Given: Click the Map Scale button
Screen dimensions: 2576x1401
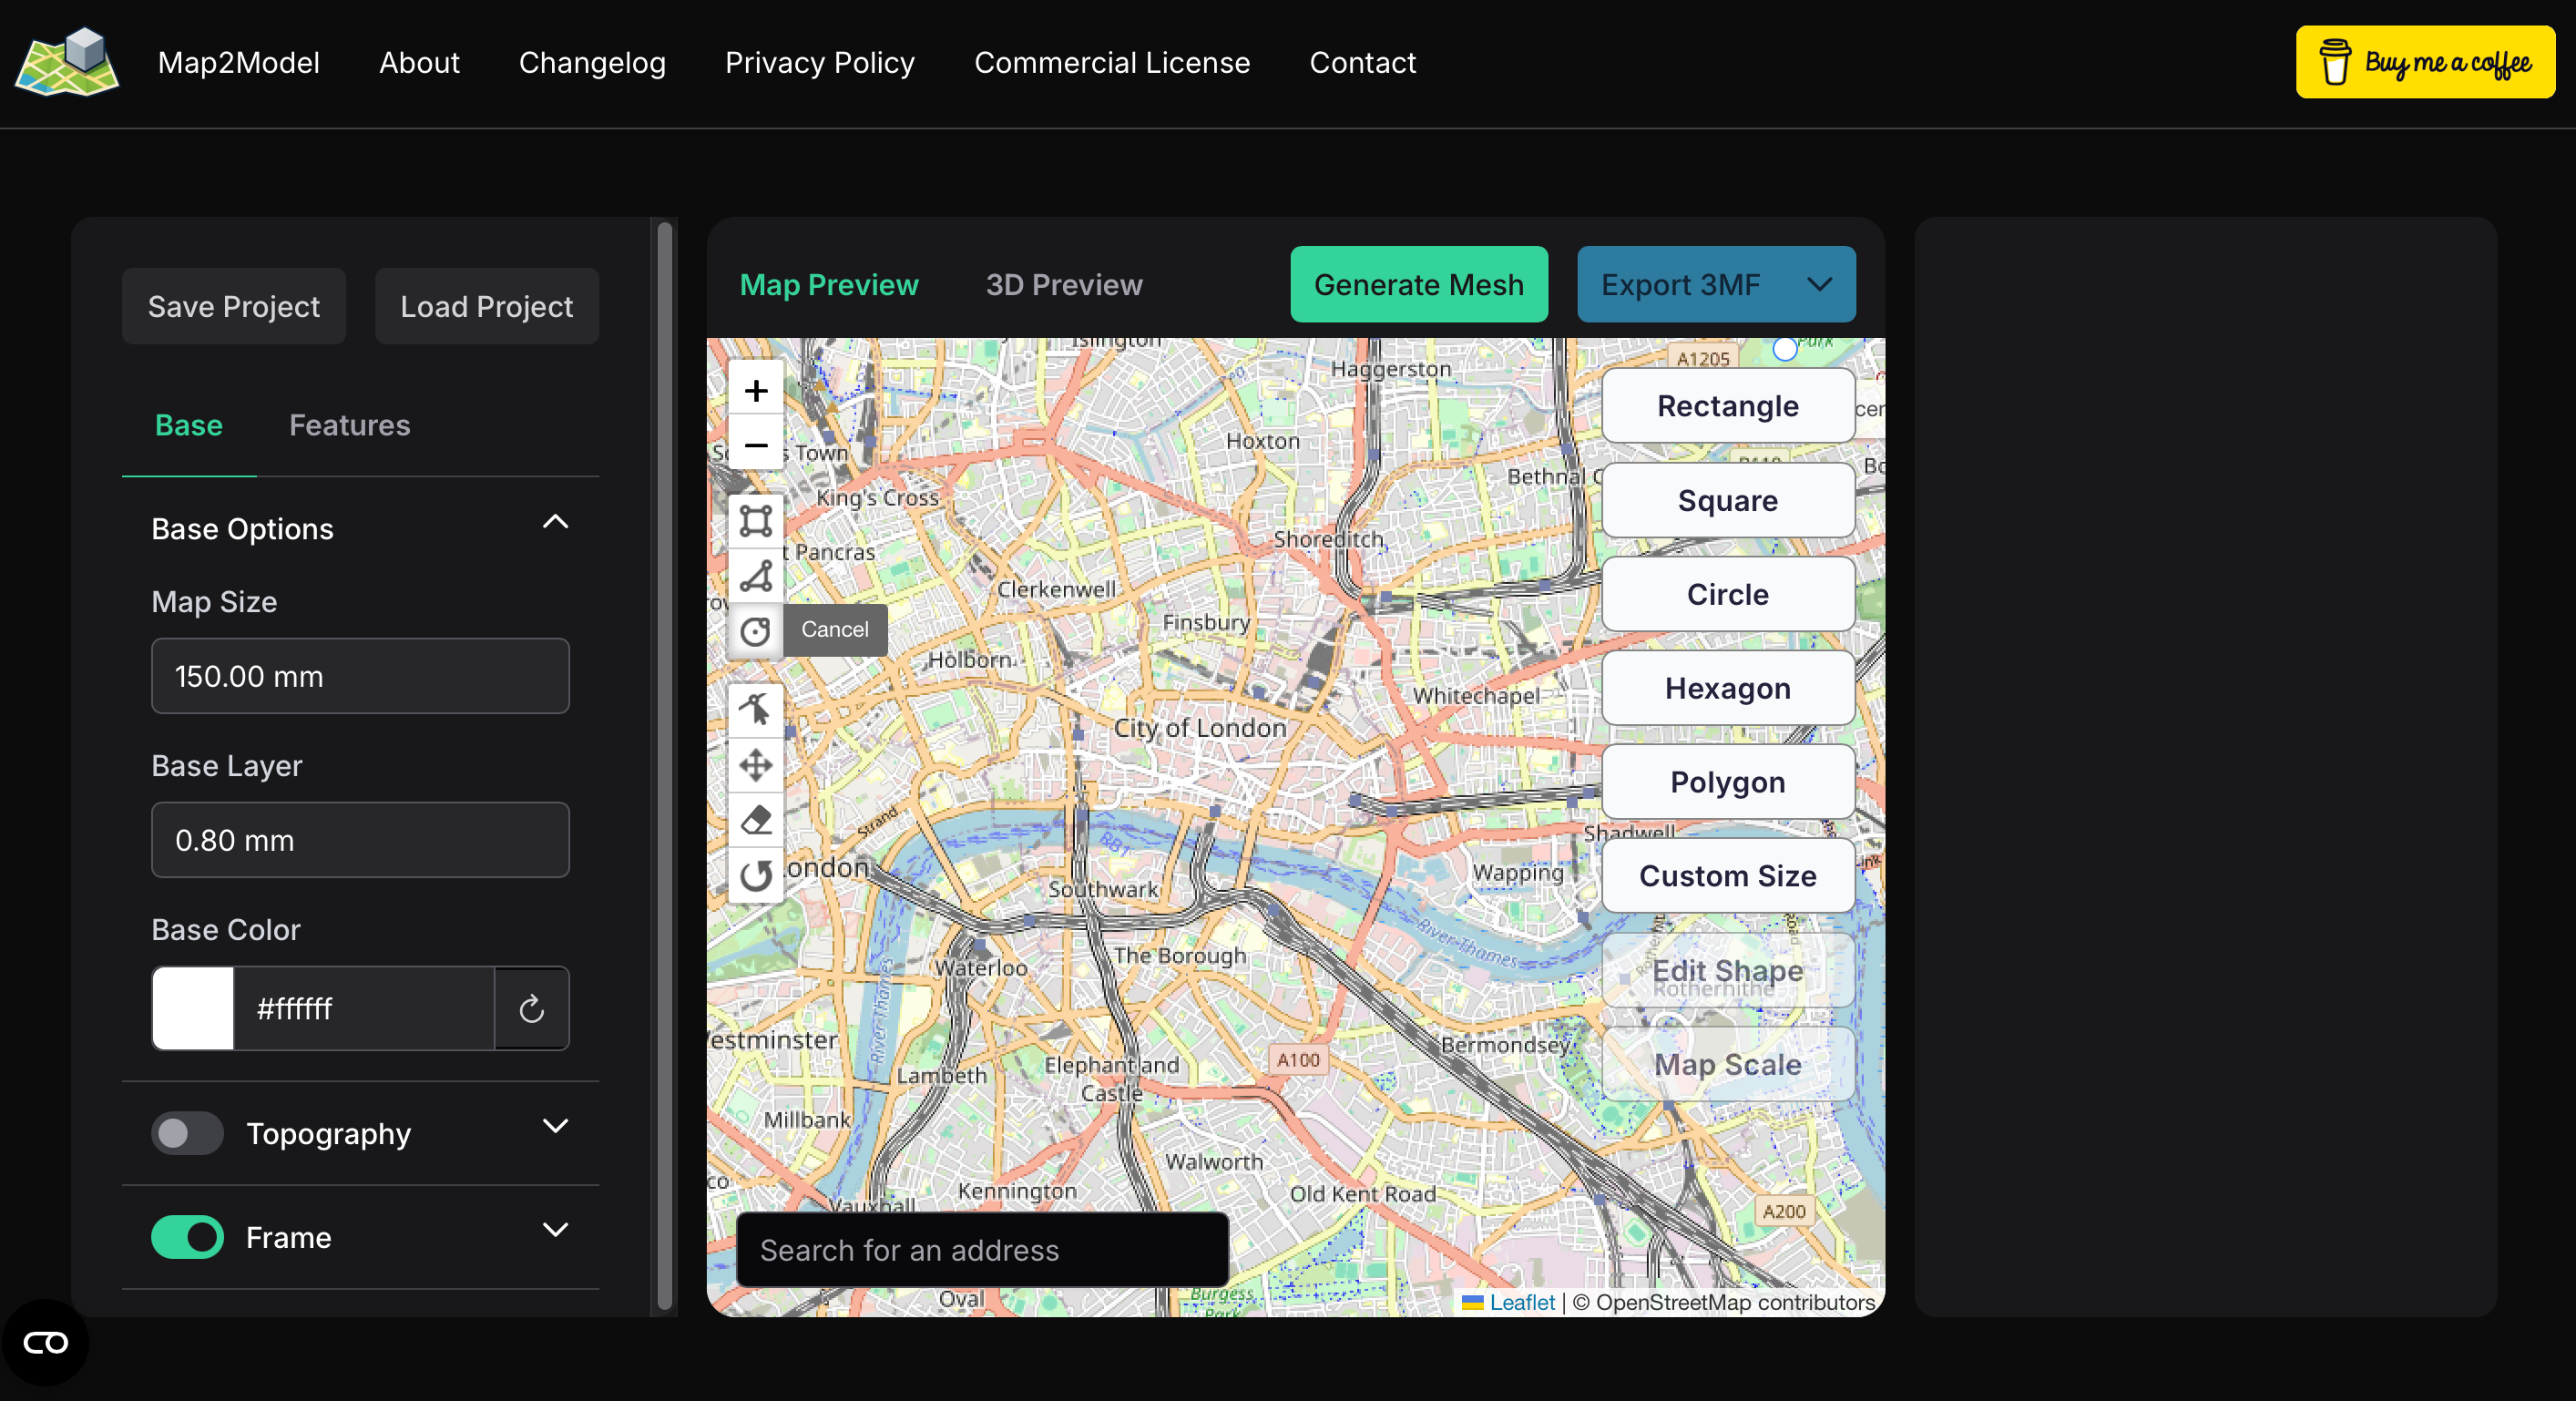Looking at the screenshot, I should [1728, 1064].
